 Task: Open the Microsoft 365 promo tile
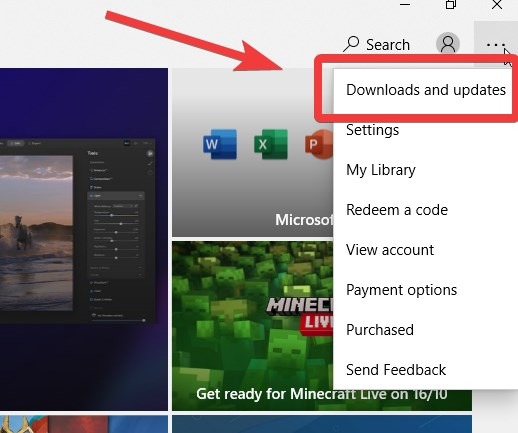point(253,153)
